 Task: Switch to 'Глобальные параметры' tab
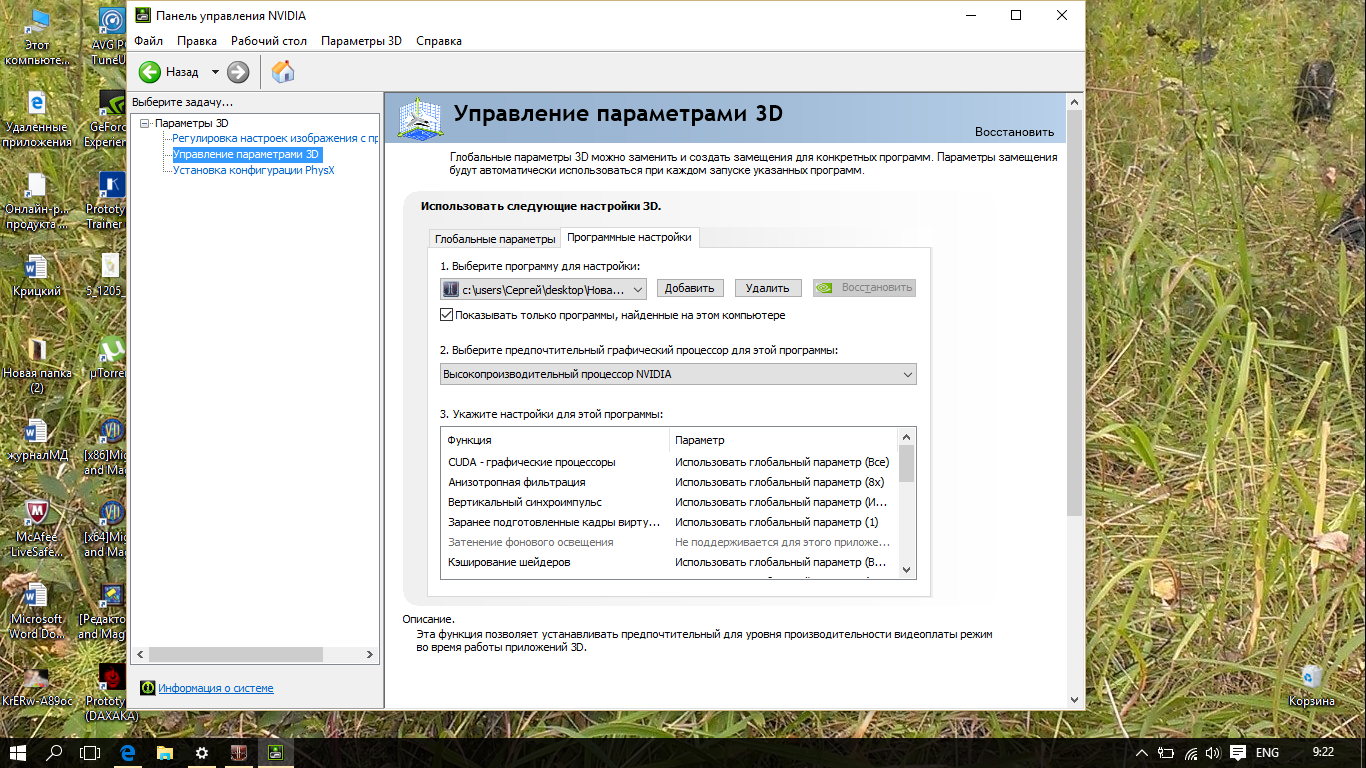pos(494,239)
